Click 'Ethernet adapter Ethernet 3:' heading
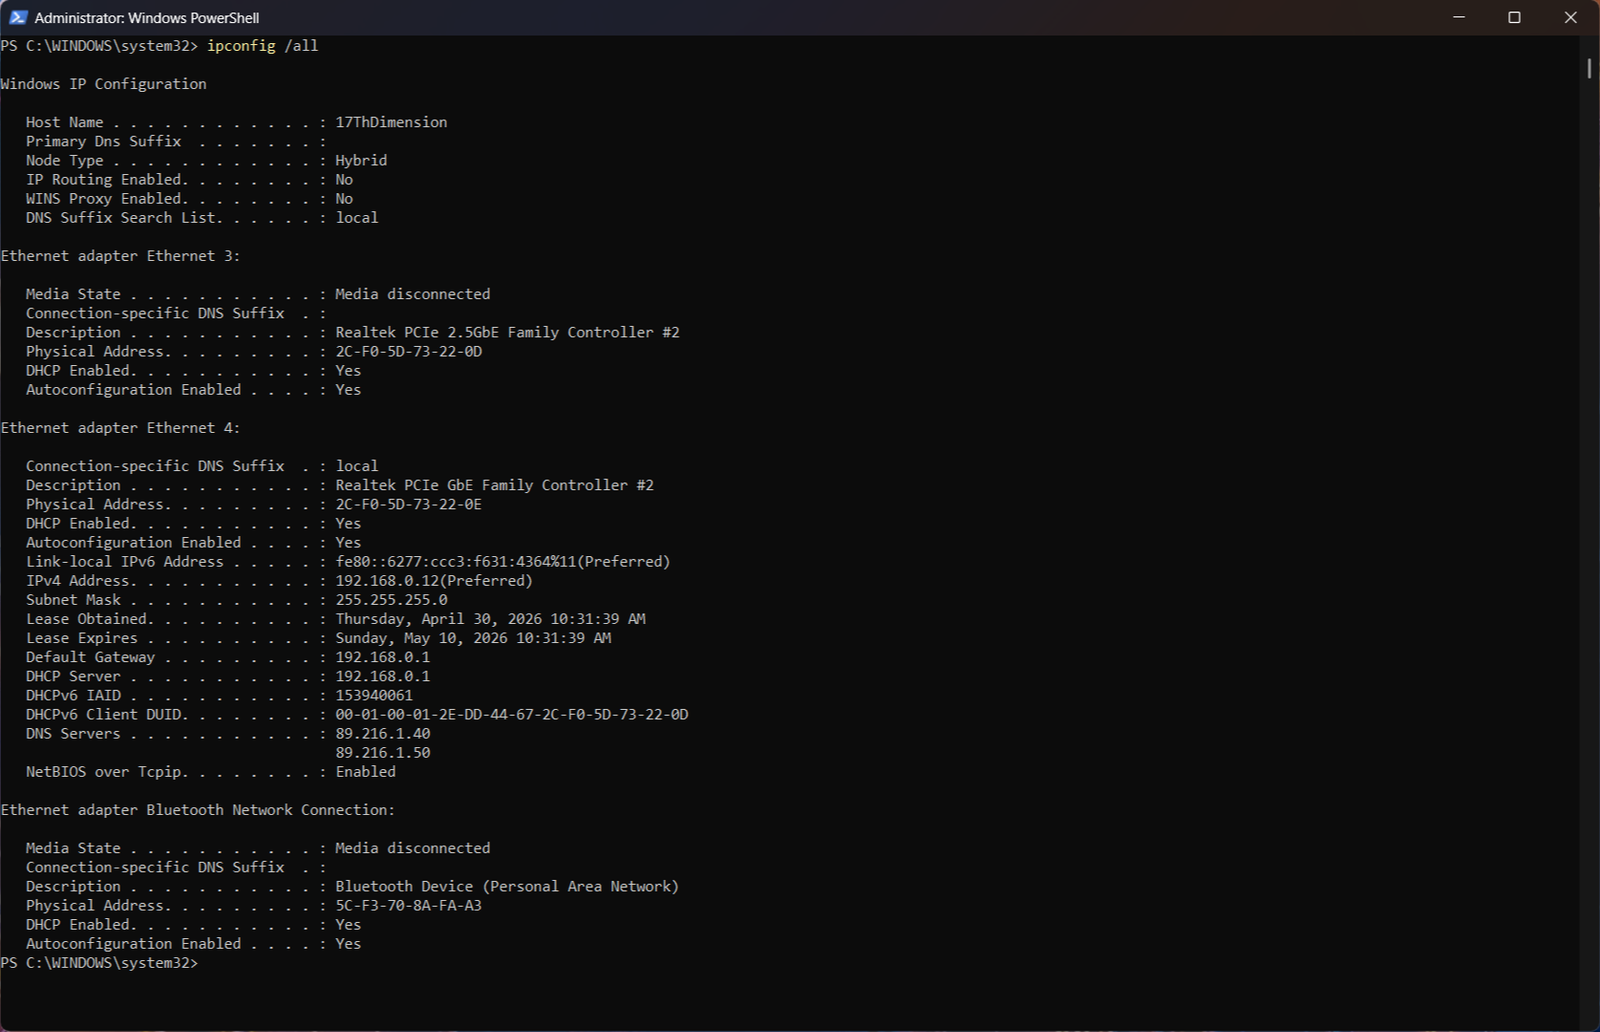 pos(121,256)
